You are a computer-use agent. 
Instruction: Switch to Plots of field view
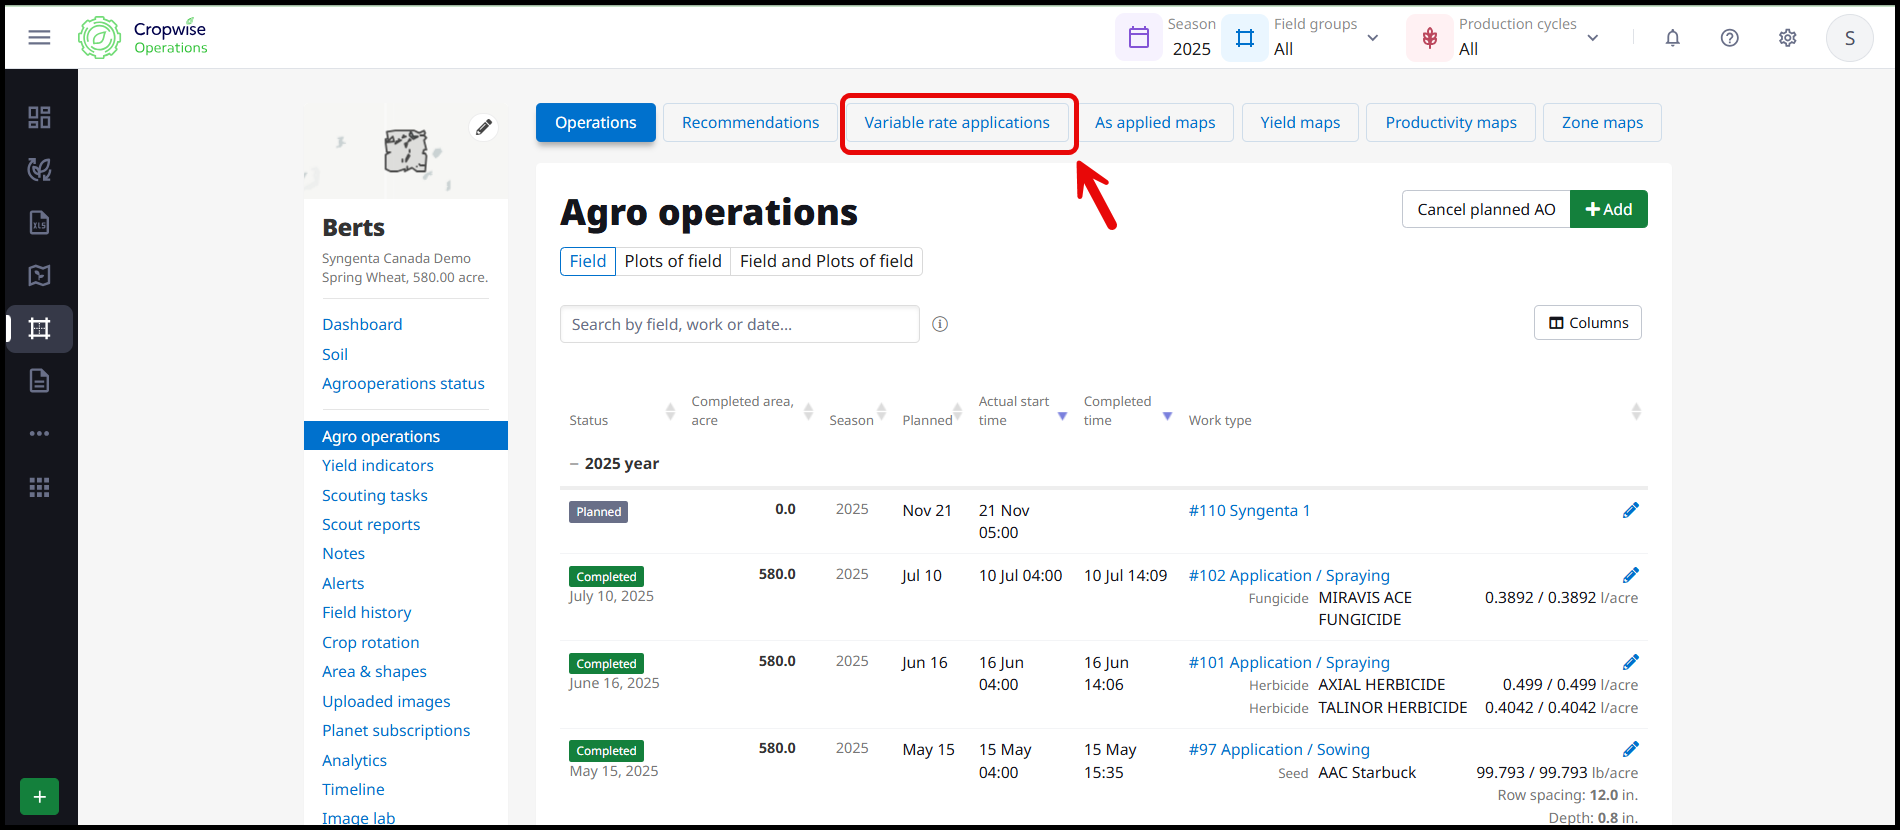pyautogui.click(x=672, y=261)
